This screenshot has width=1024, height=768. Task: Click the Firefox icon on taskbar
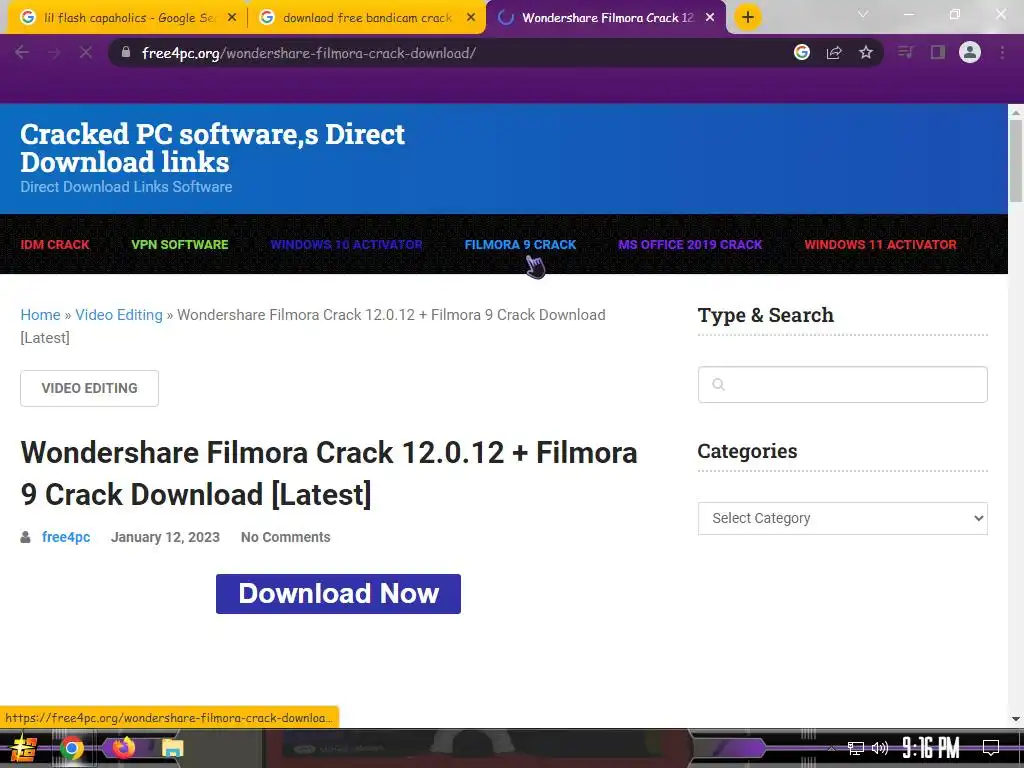click(x=123, y=748)
